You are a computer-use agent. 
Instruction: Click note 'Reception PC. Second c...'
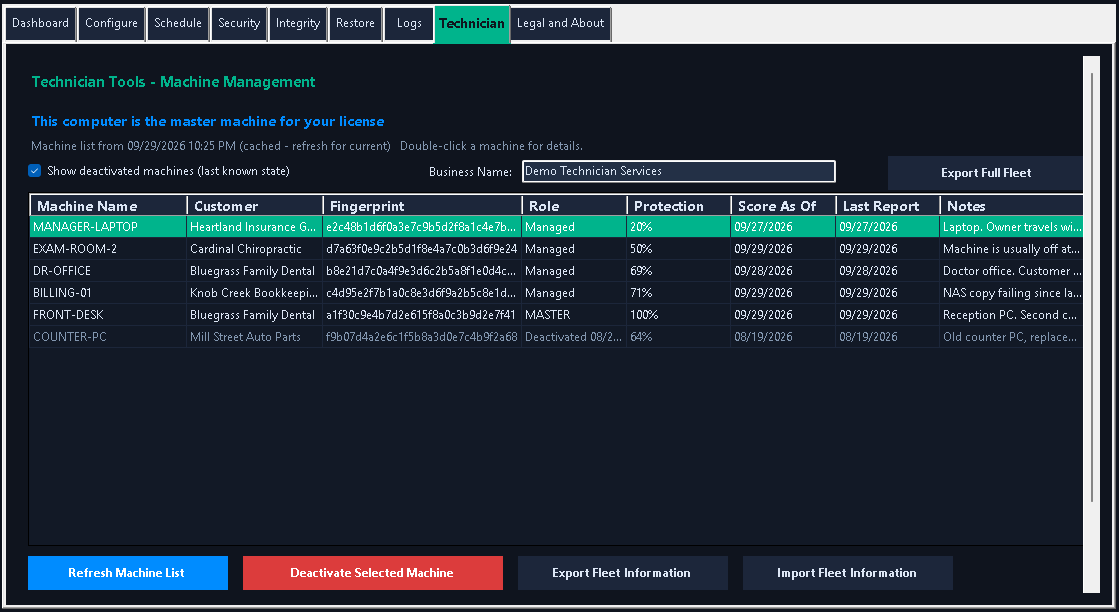pyautogui.click(x=1011, y=315)
